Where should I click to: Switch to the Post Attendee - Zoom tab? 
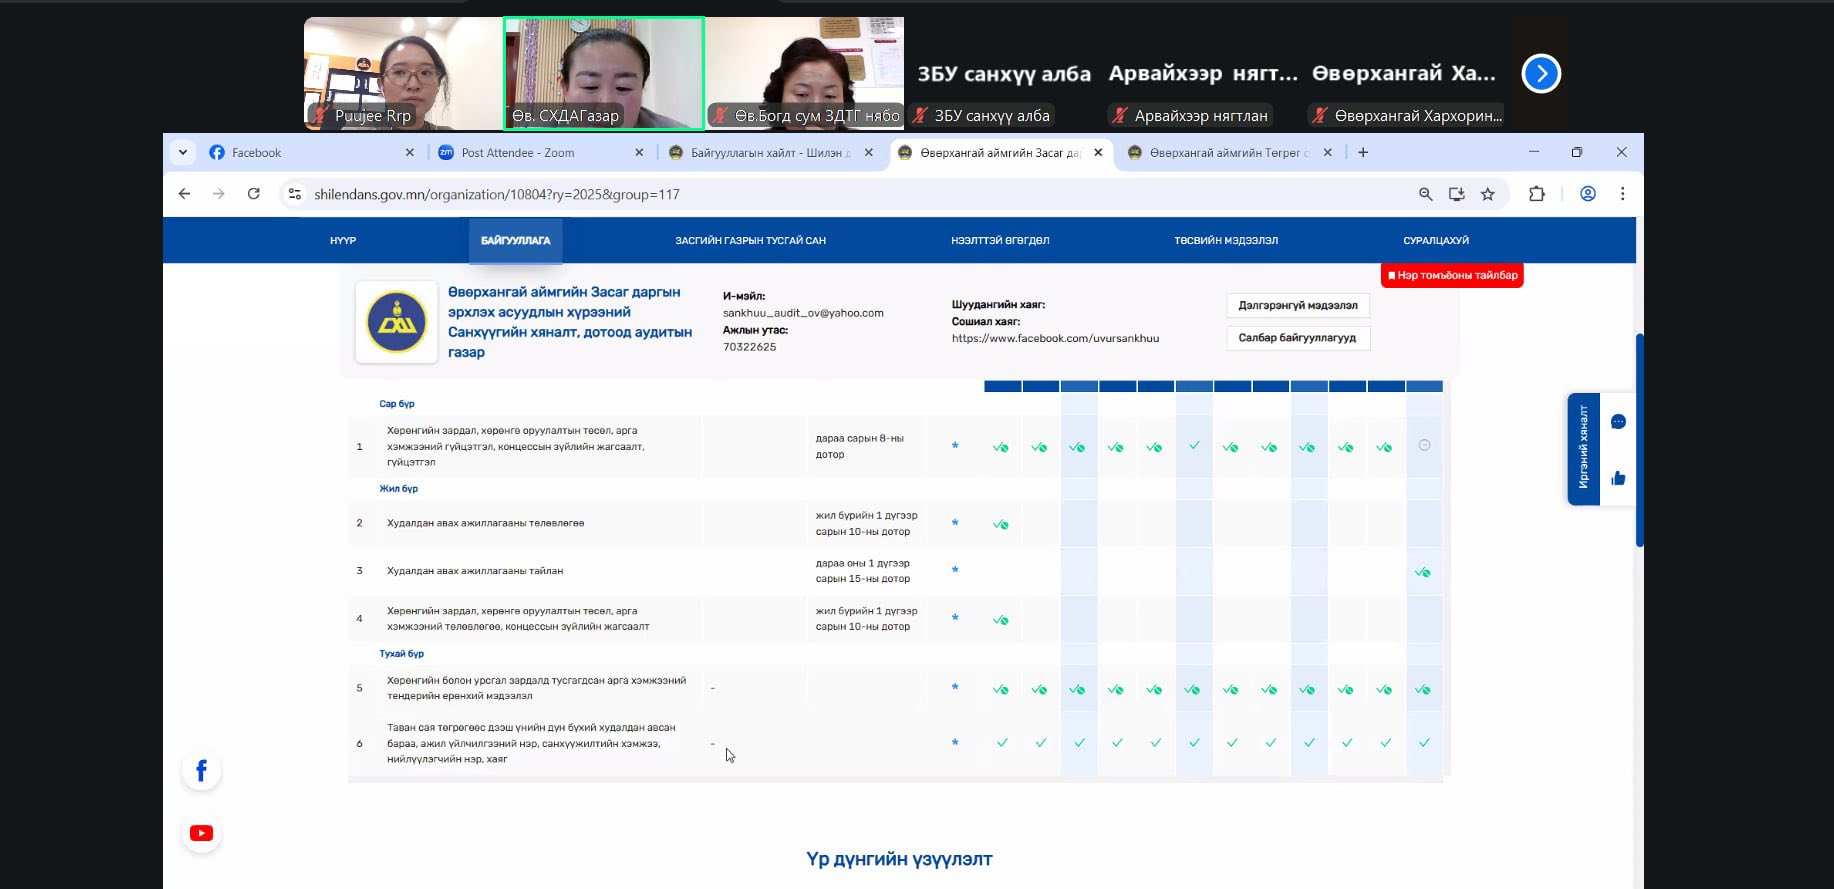(518, 153)
